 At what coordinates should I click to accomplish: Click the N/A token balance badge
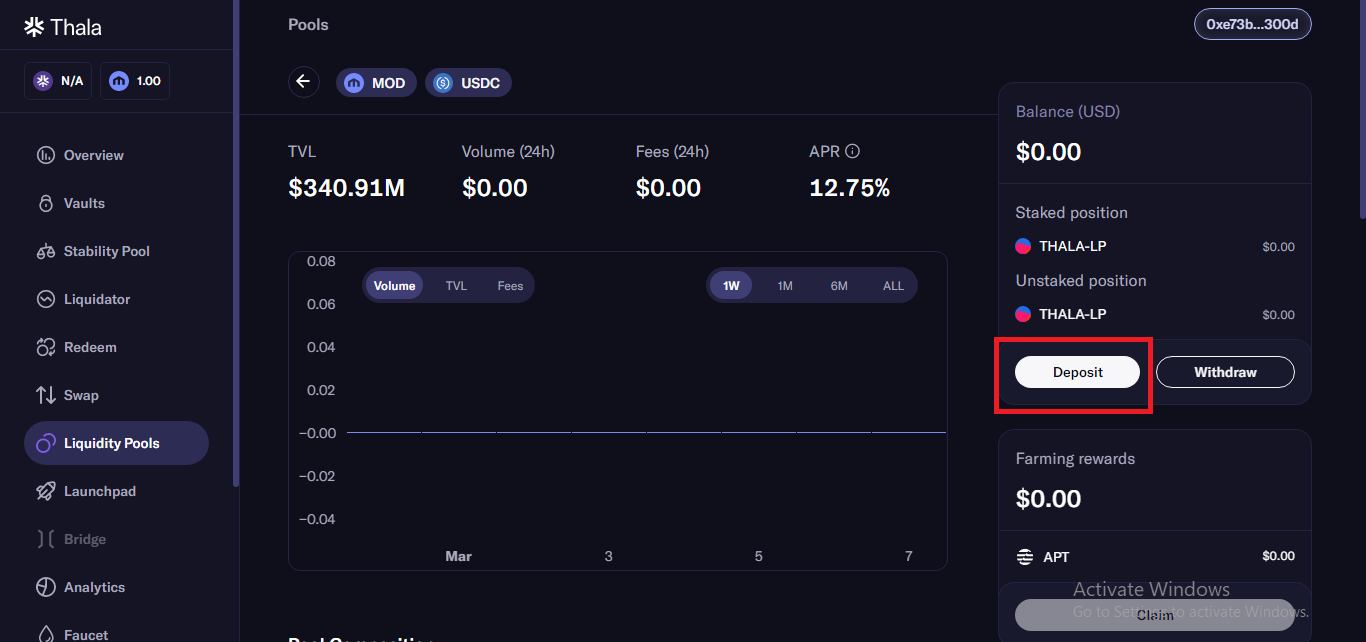pos(58,81)
